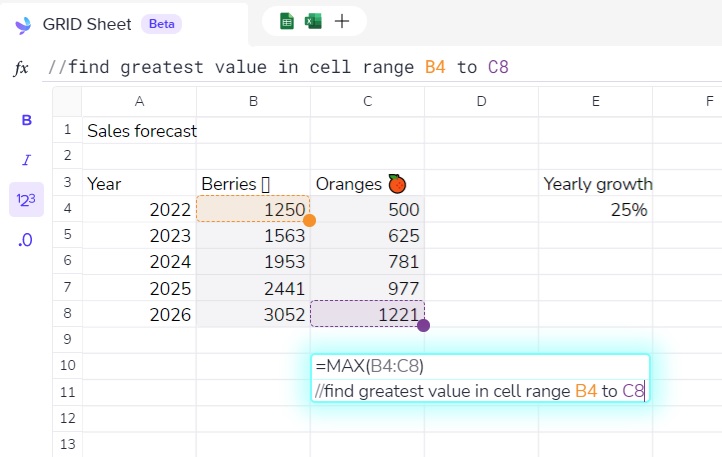Click the purple C8 range handle
The image size is (722, 457).
[x=423, y=325]
